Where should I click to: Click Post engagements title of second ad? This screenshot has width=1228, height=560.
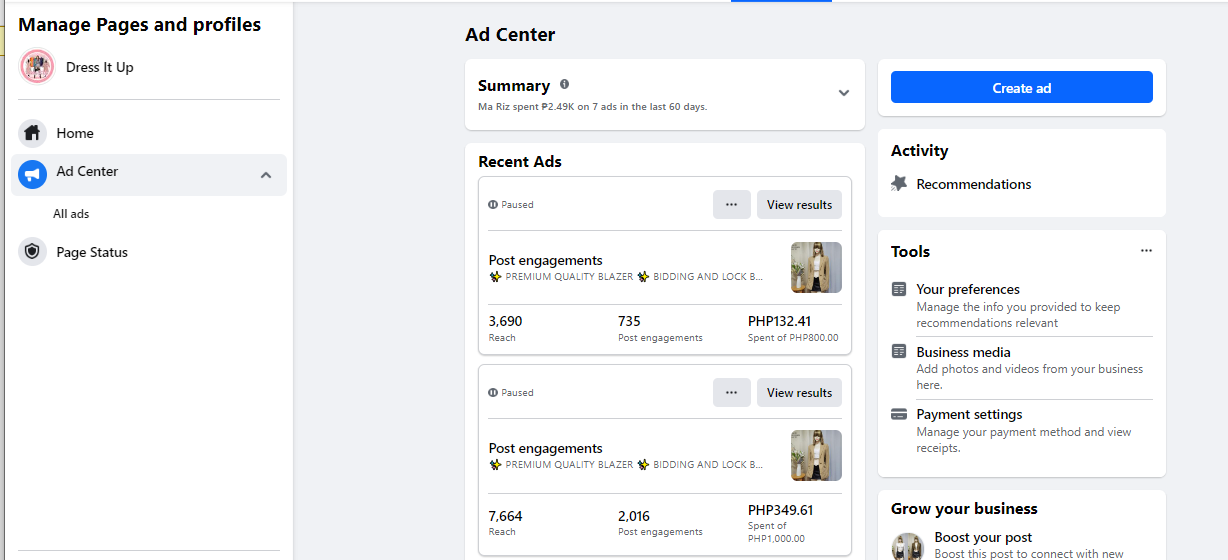point(545,448)
